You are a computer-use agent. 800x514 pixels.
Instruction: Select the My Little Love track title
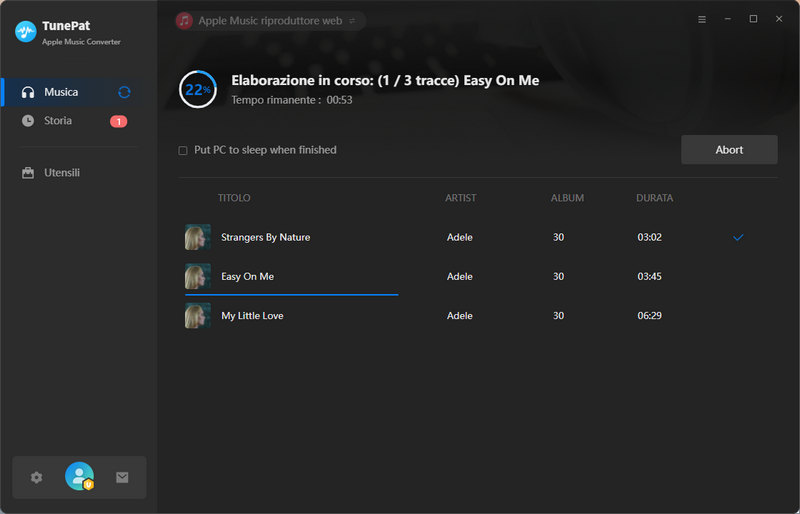click(x=252, y=316)
